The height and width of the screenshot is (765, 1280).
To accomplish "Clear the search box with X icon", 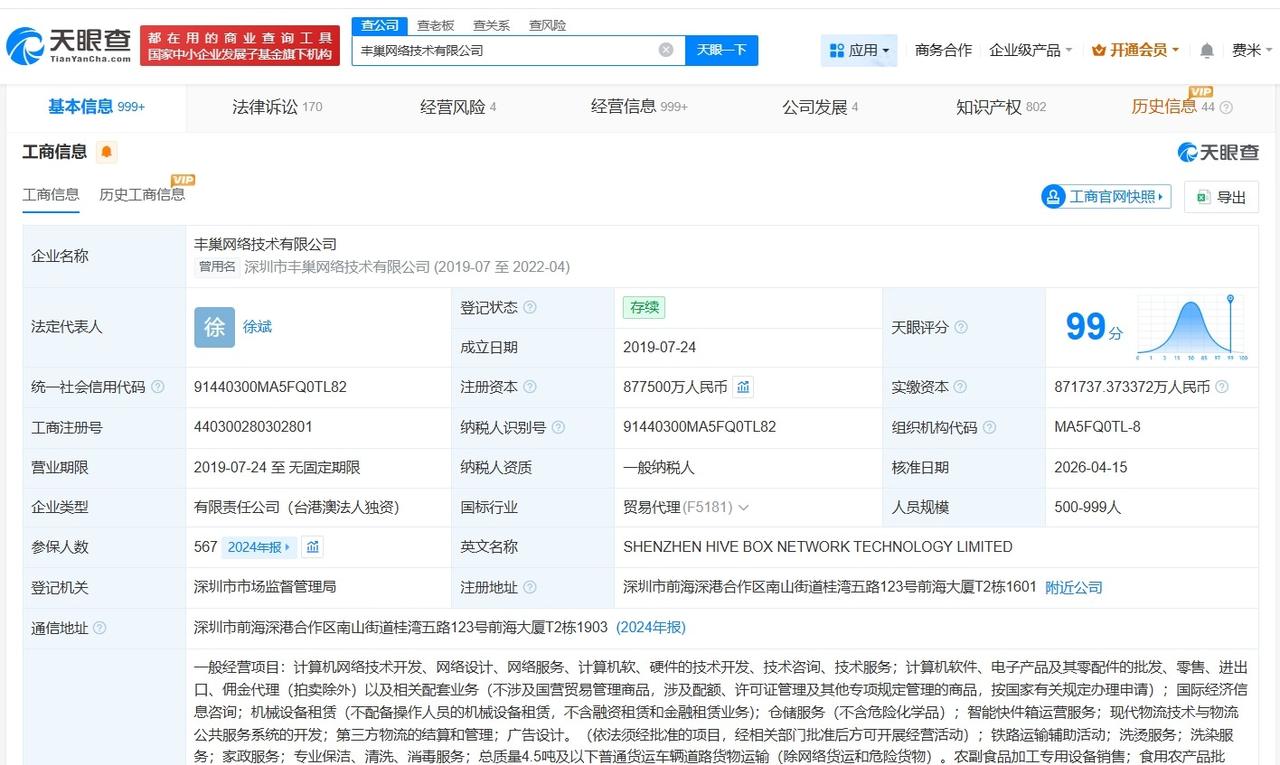I will click(666, 50).
